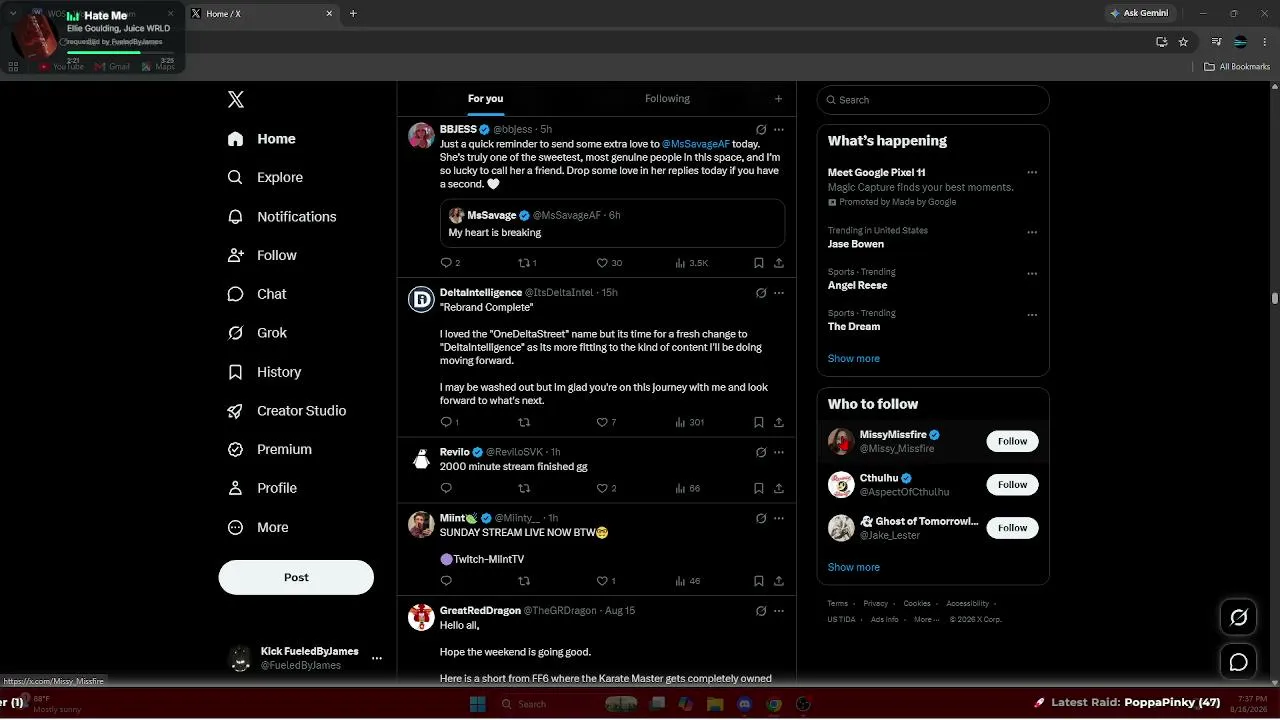
Task: Open the quoted MsSavage post
Action: tap(612, 223)
